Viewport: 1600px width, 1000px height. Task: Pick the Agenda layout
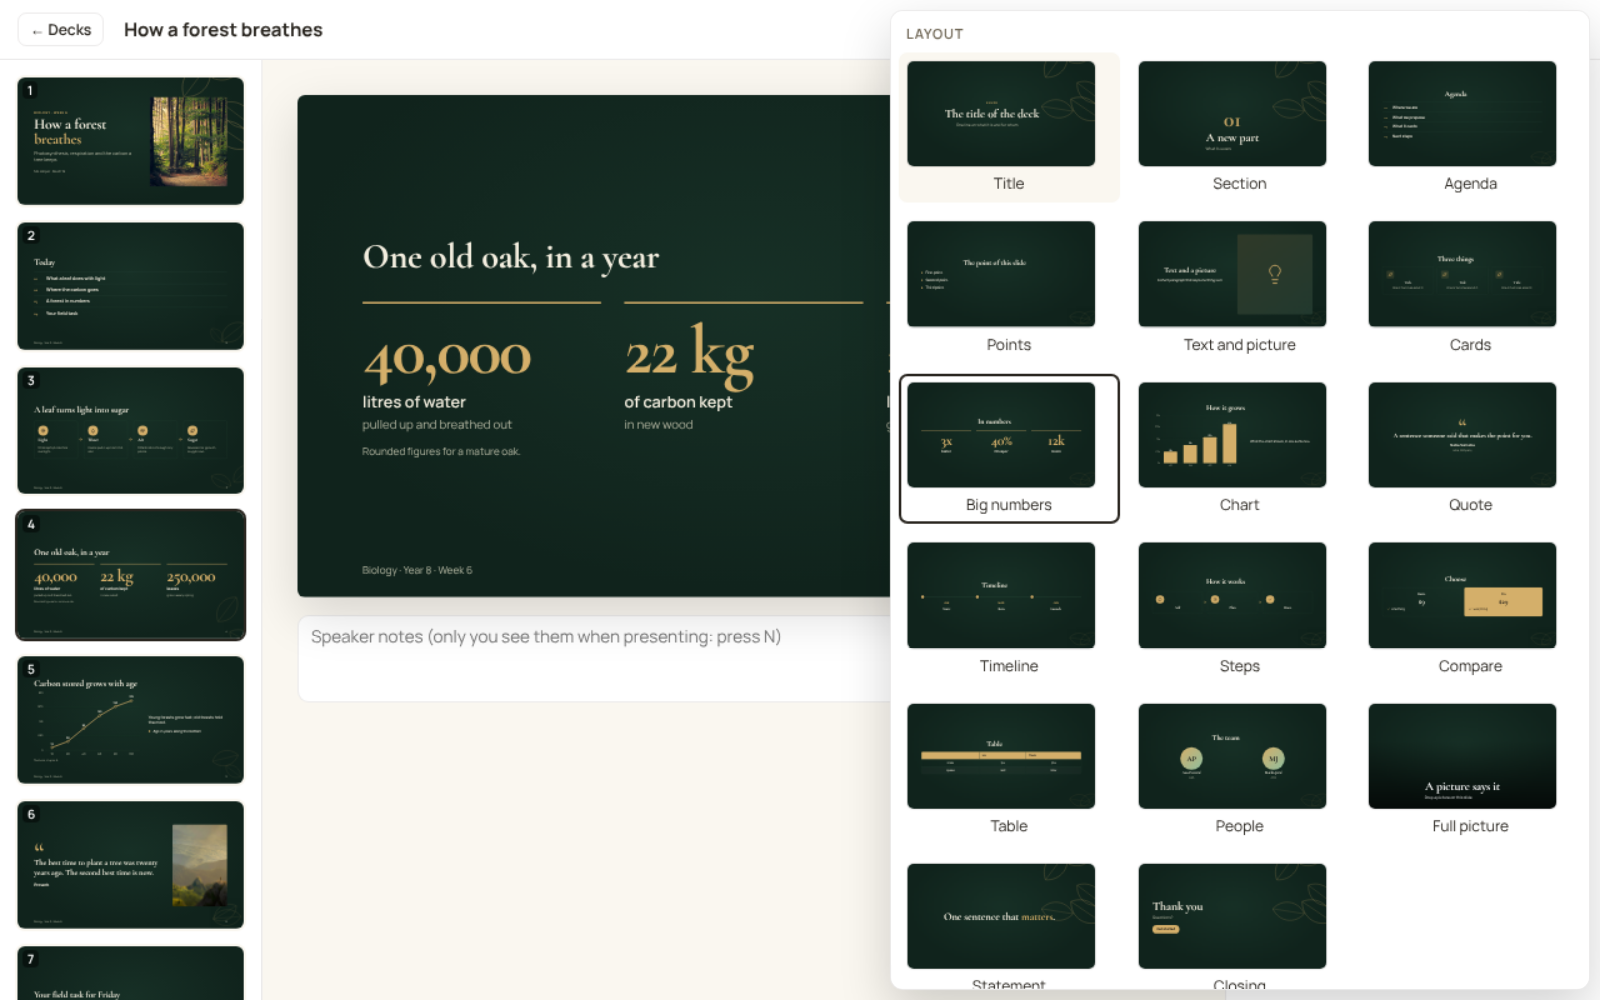[x=1470, y=127]
